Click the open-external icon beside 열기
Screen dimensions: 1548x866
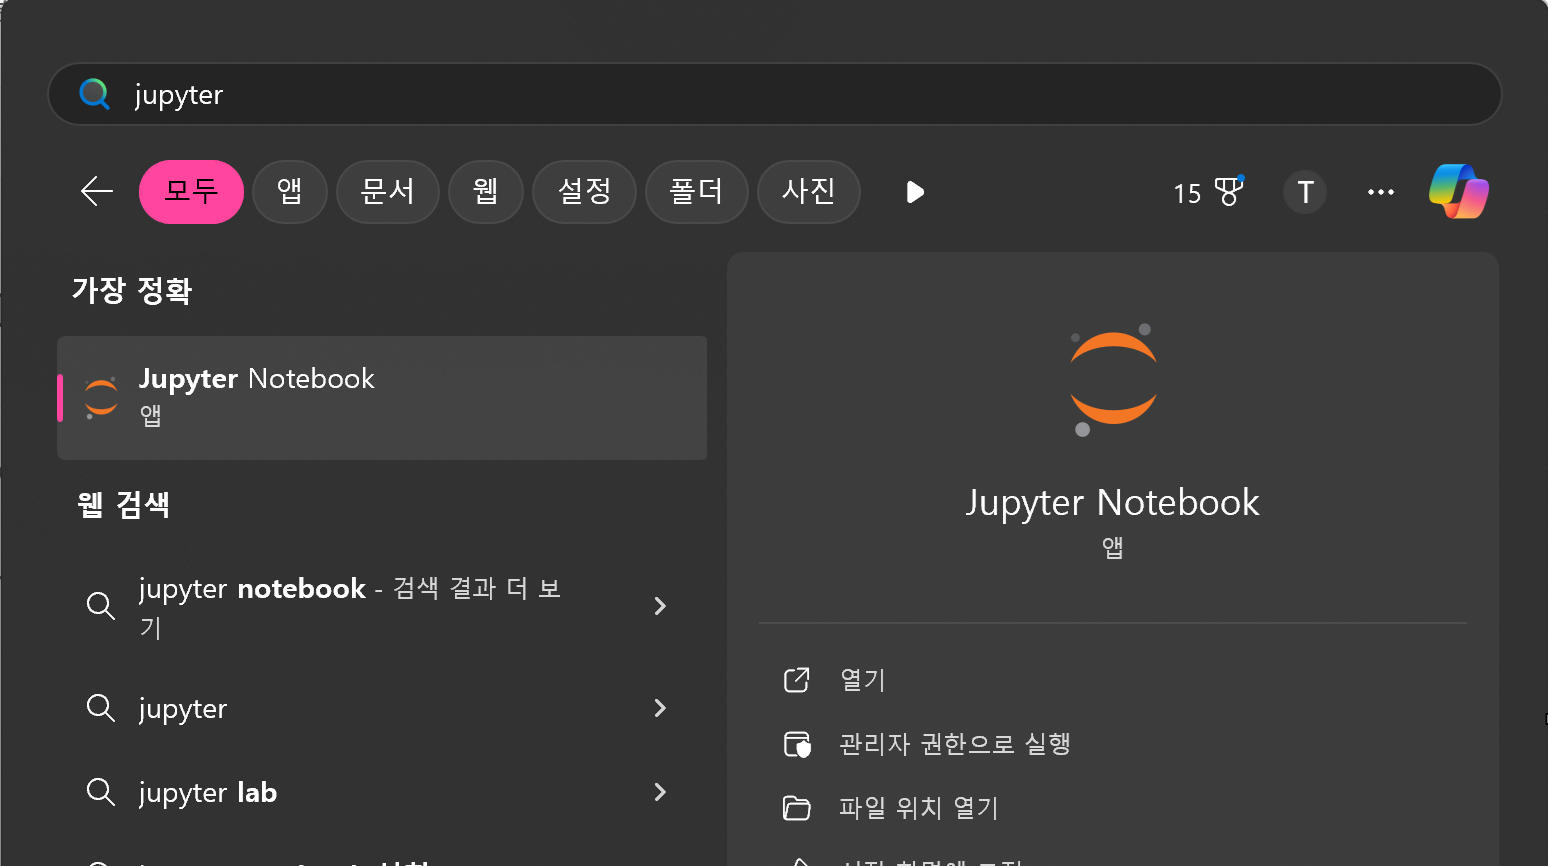click(x=797, y=680)
